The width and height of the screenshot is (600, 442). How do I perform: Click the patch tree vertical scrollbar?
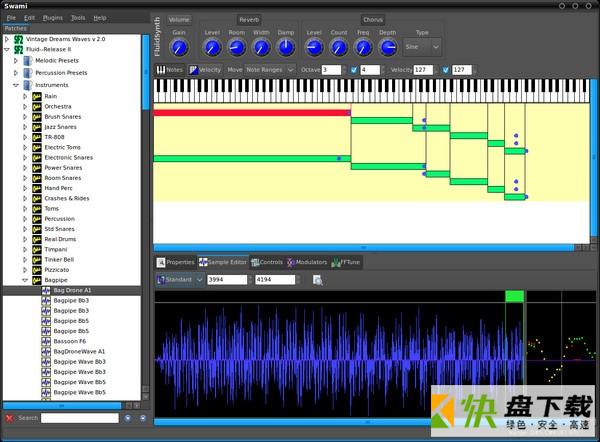[x=145, y=72]
